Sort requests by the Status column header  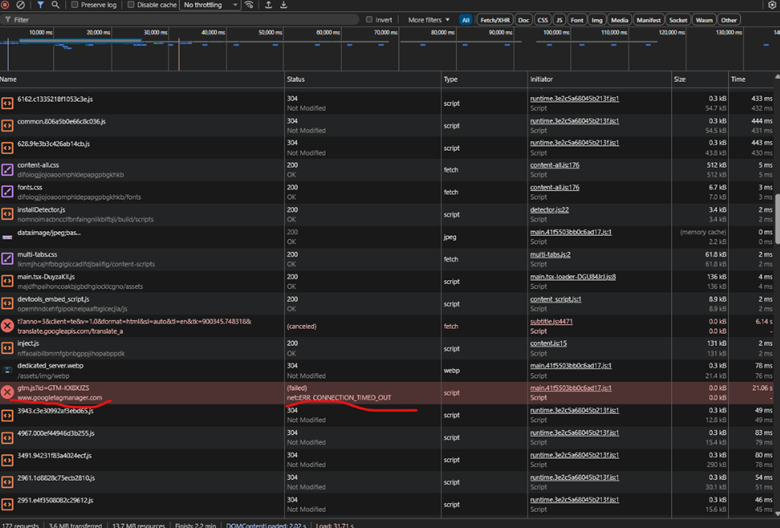pyautogui.click(x=296, y=78)
